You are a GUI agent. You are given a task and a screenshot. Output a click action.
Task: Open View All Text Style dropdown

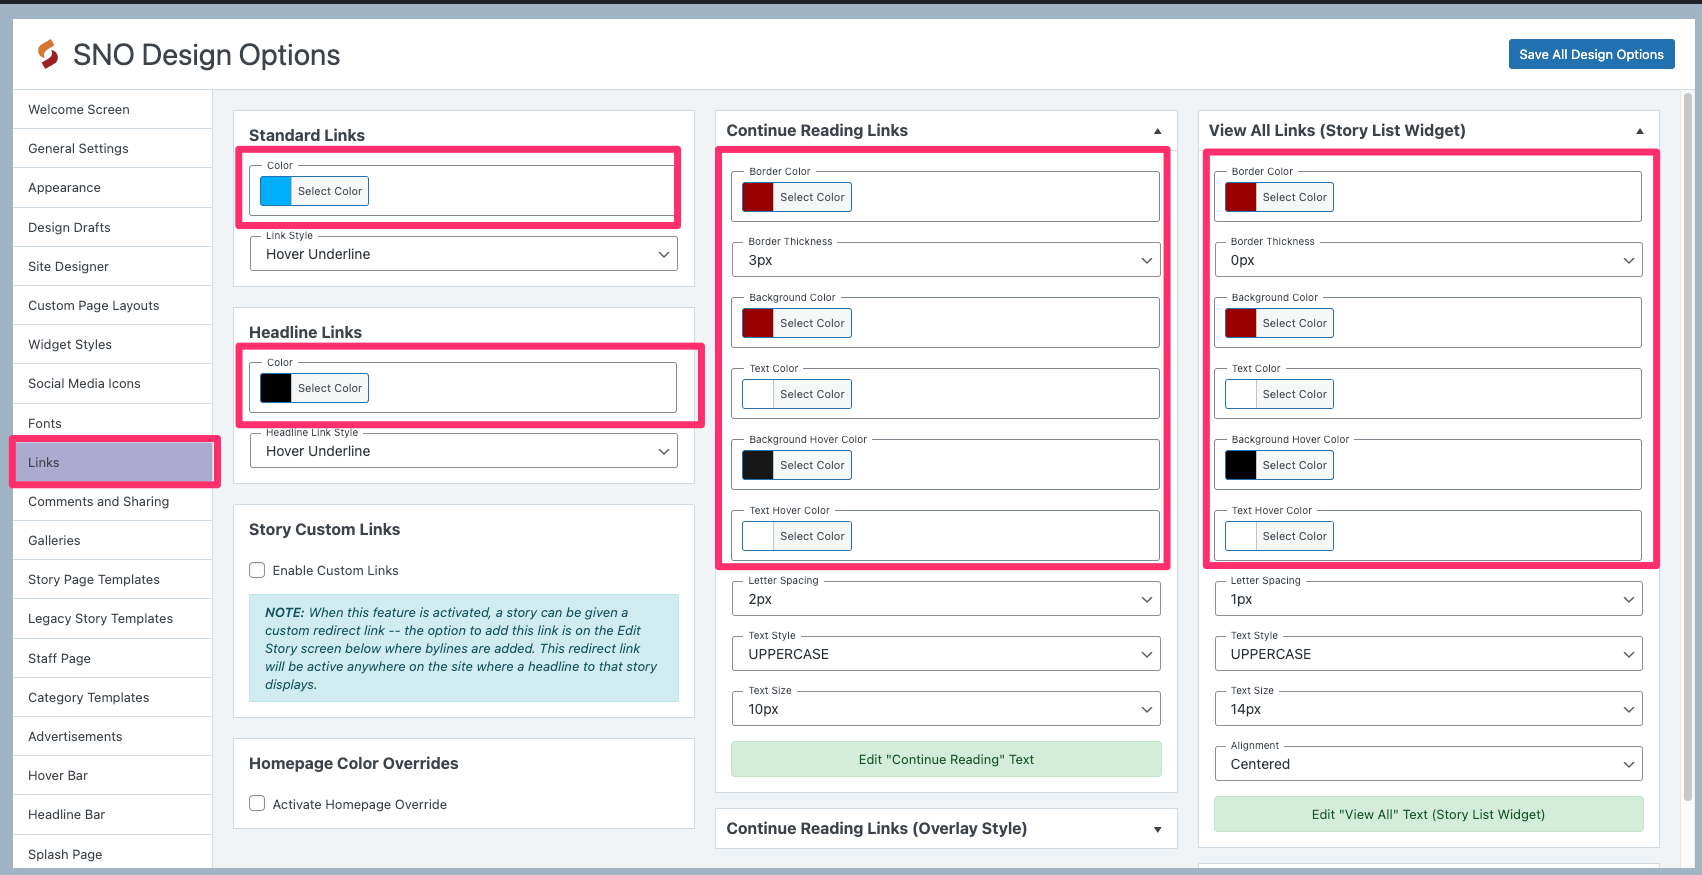[x=1428, y=654]
